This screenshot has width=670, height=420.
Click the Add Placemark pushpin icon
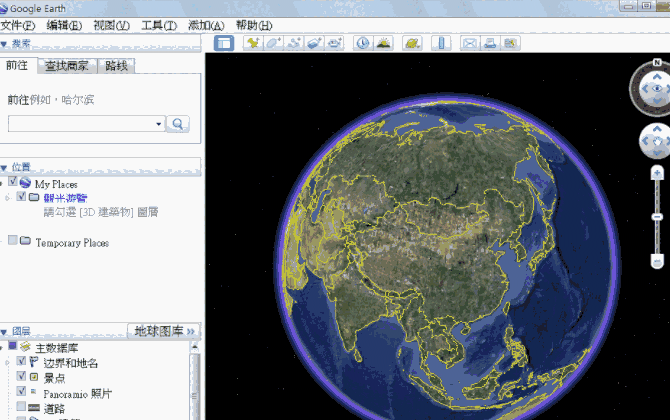coord(252,43)
